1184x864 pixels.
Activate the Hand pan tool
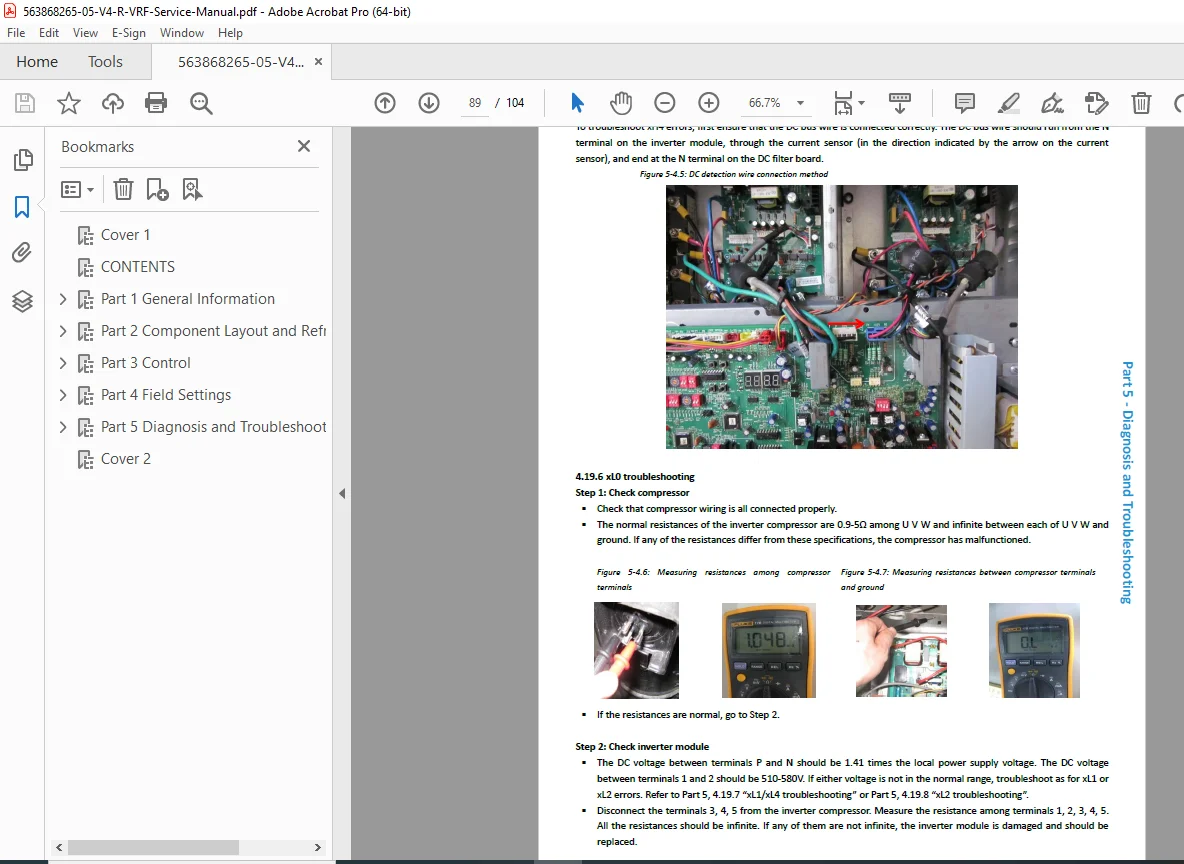coord(621,103)
